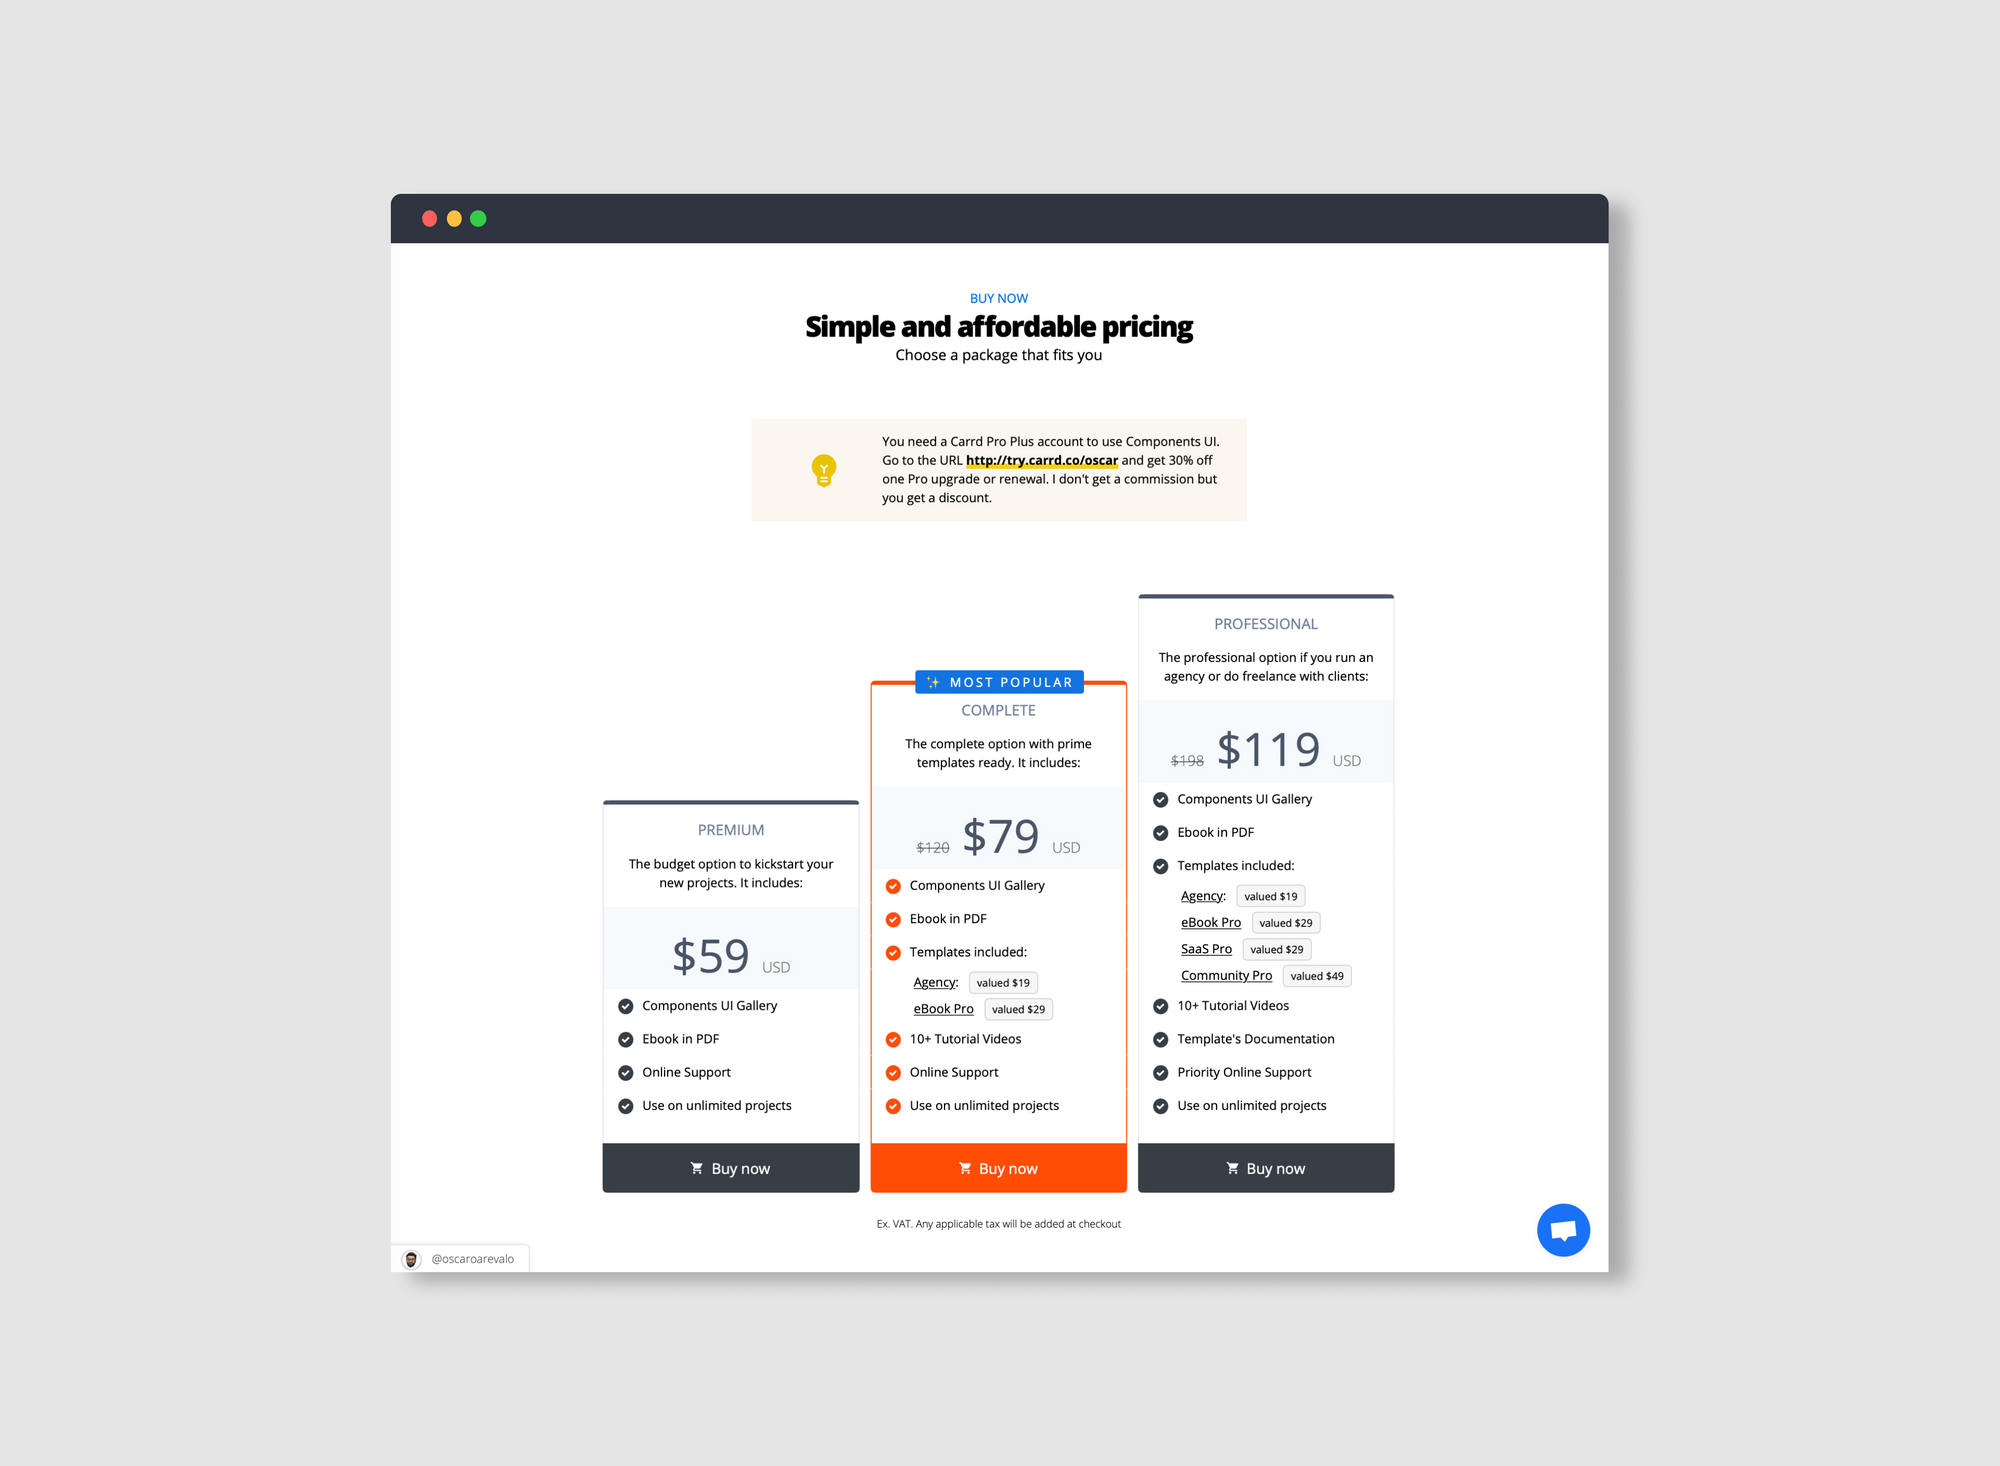The width and height of the screenshot is (2000, 1466).
Task: Toggle the Ebook in PDF checkbox (Professional)
Action: click(1160, 831)
